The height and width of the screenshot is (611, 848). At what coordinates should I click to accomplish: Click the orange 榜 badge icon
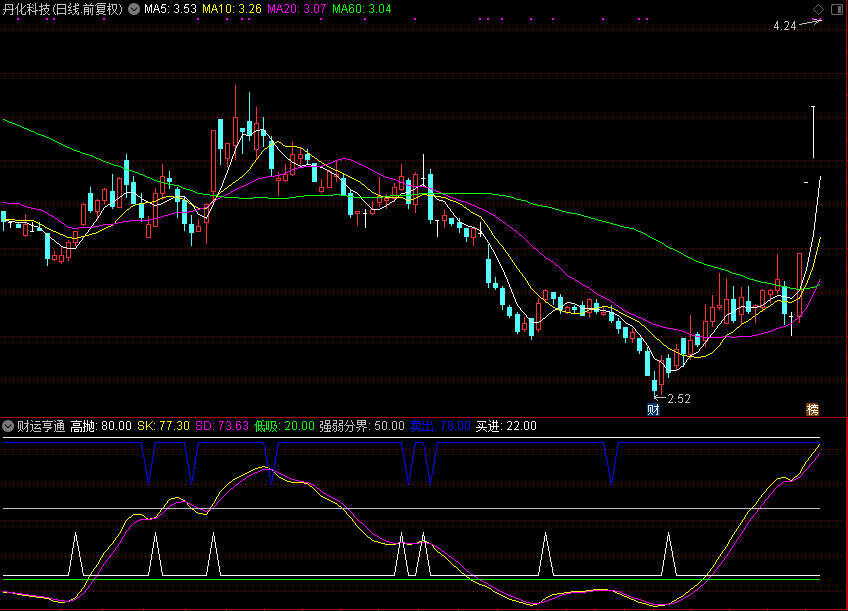[x=812, y=410]
